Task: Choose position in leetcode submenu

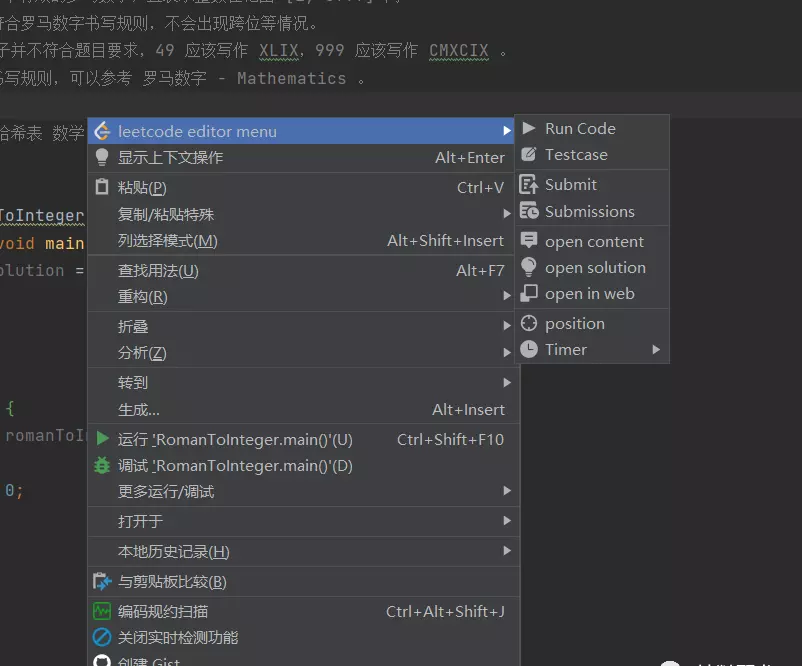Action: point(592,323)
